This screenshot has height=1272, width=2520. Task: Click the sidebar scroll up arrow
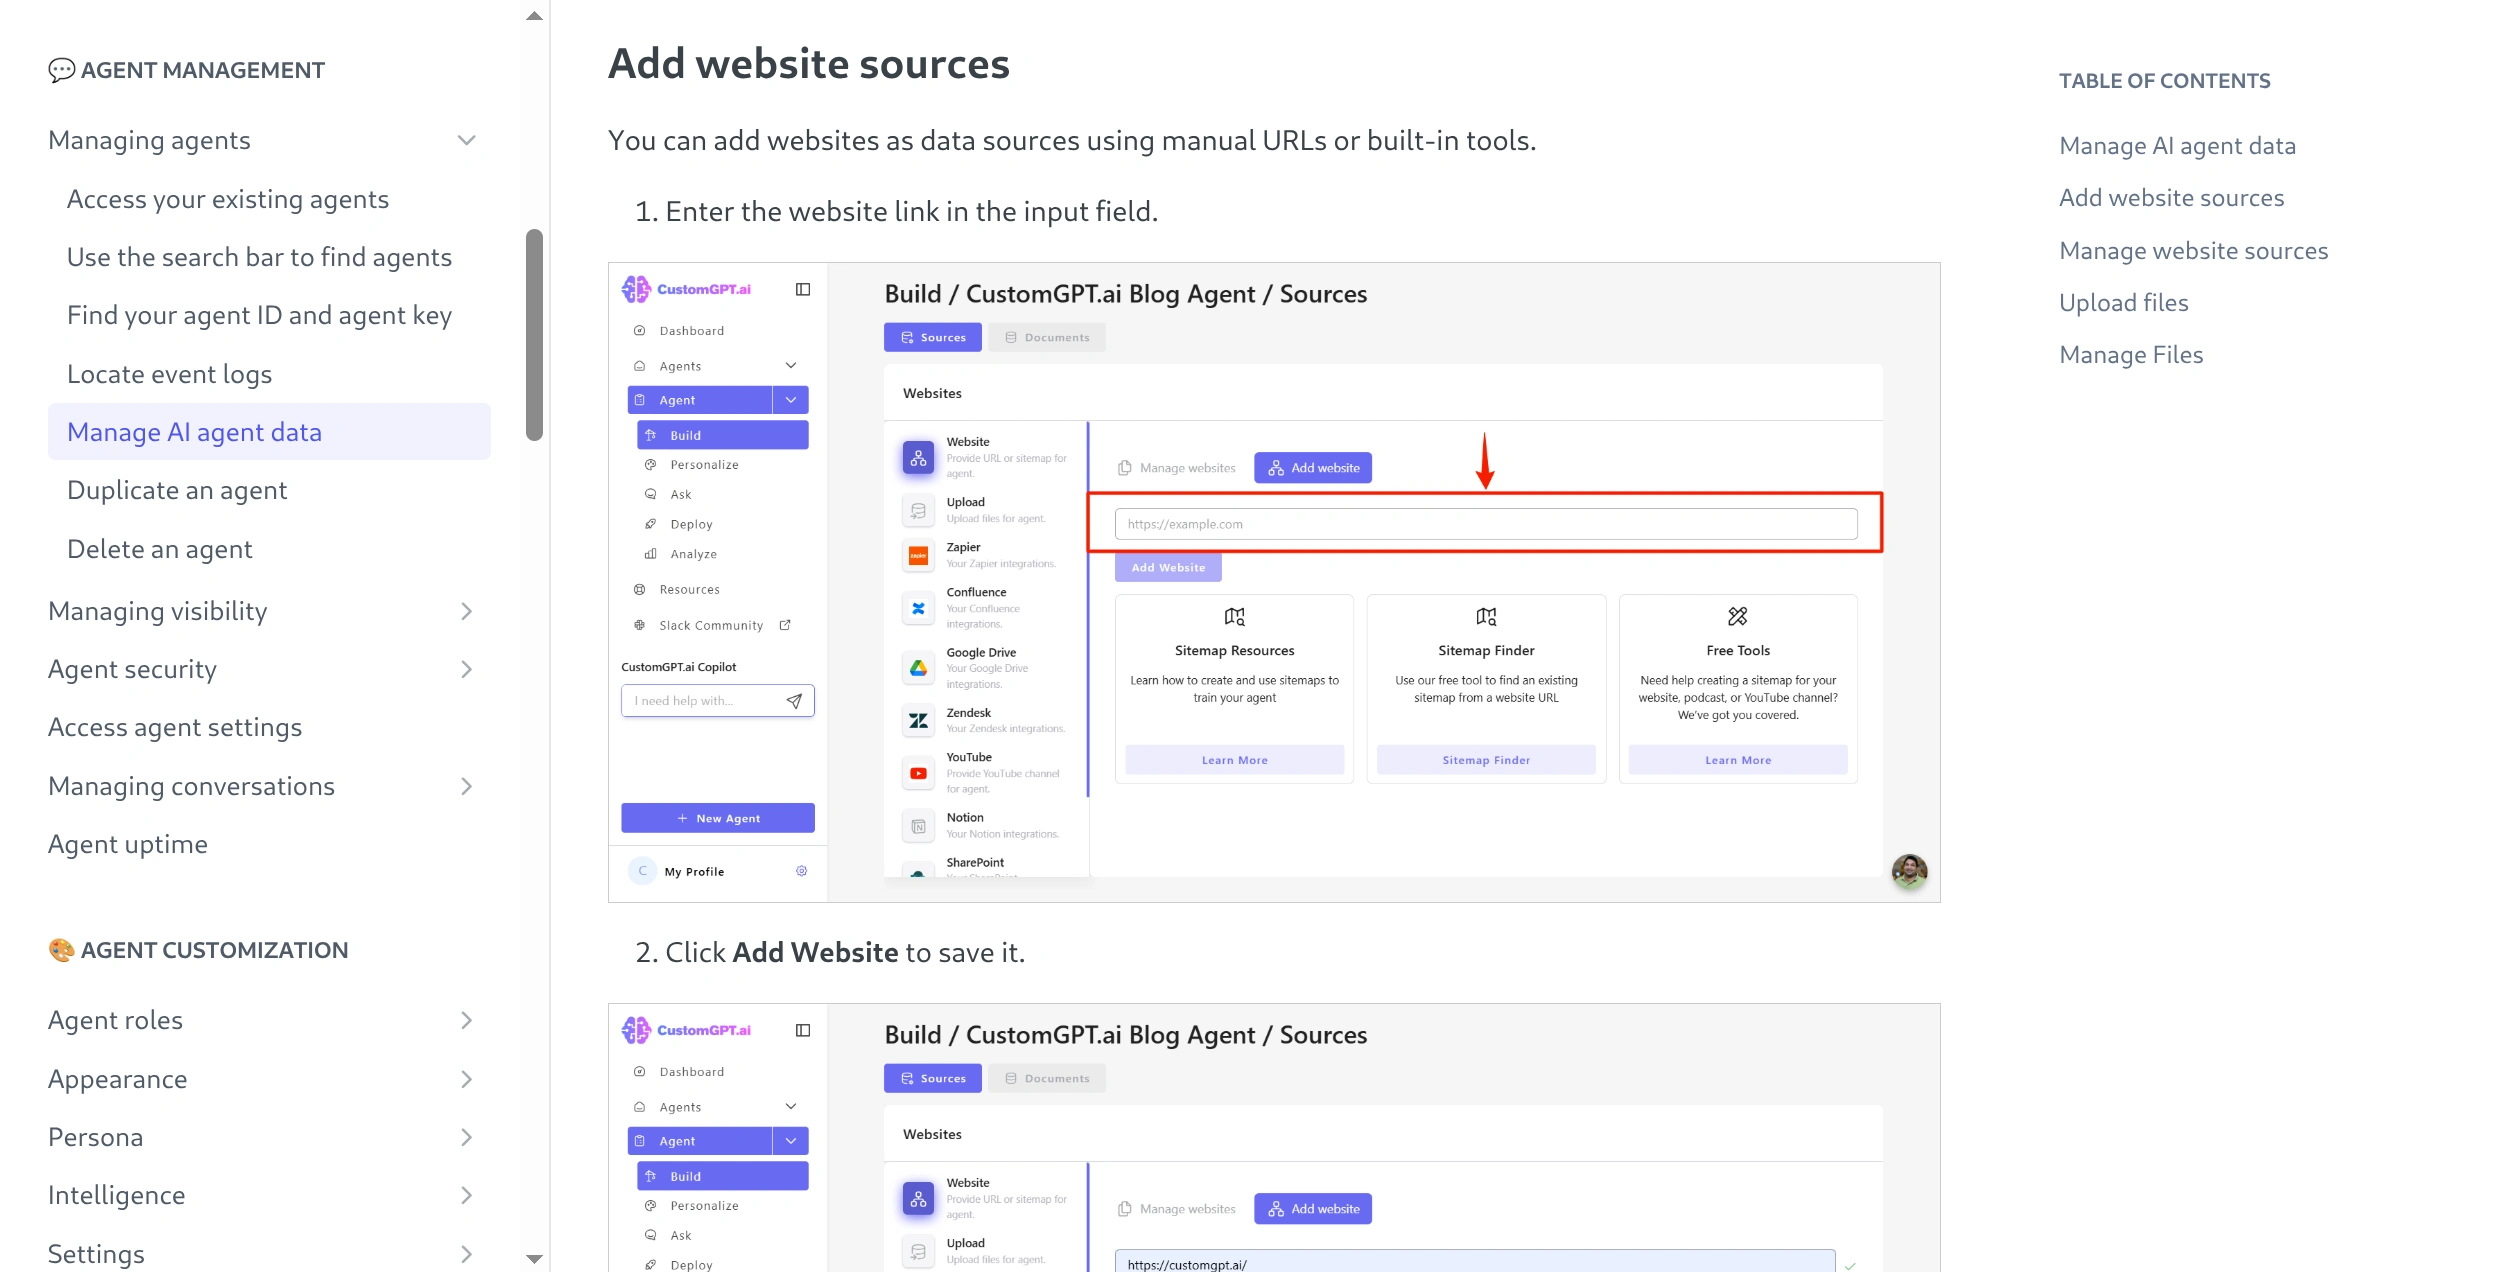click(534, 16)
